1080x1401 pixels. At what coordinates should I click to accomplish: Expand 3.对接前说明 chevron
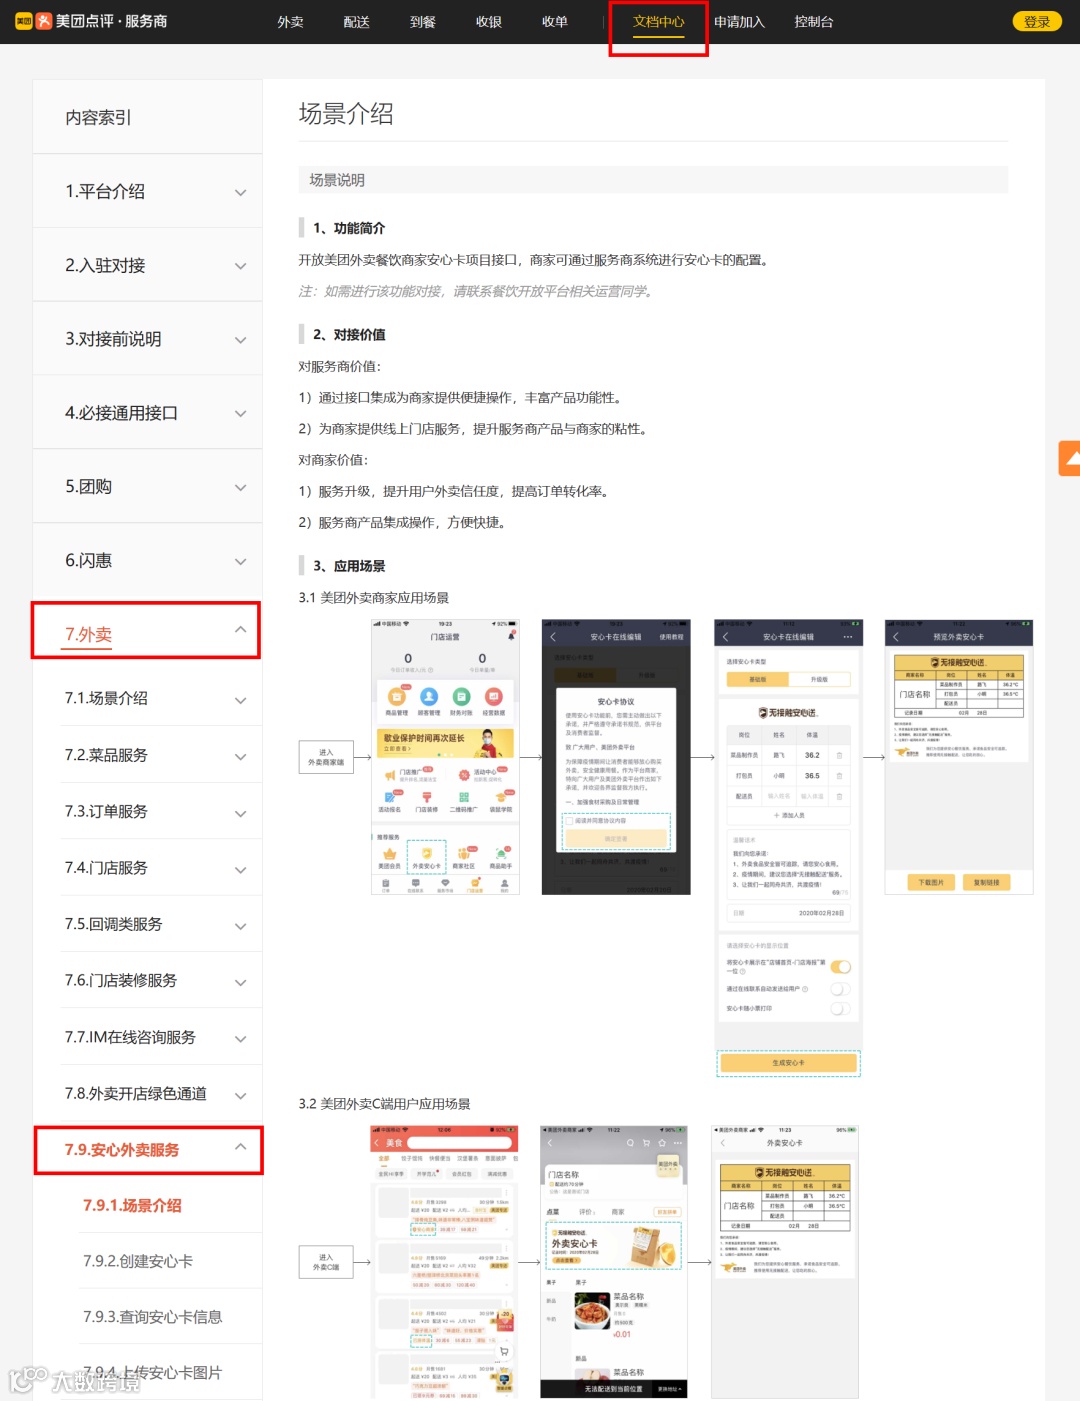pyautogui.click(x=240, y=340)
